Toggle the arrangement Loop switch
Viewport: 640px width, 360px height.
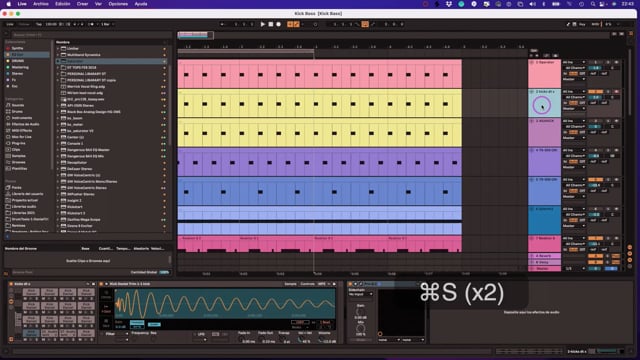365,24
